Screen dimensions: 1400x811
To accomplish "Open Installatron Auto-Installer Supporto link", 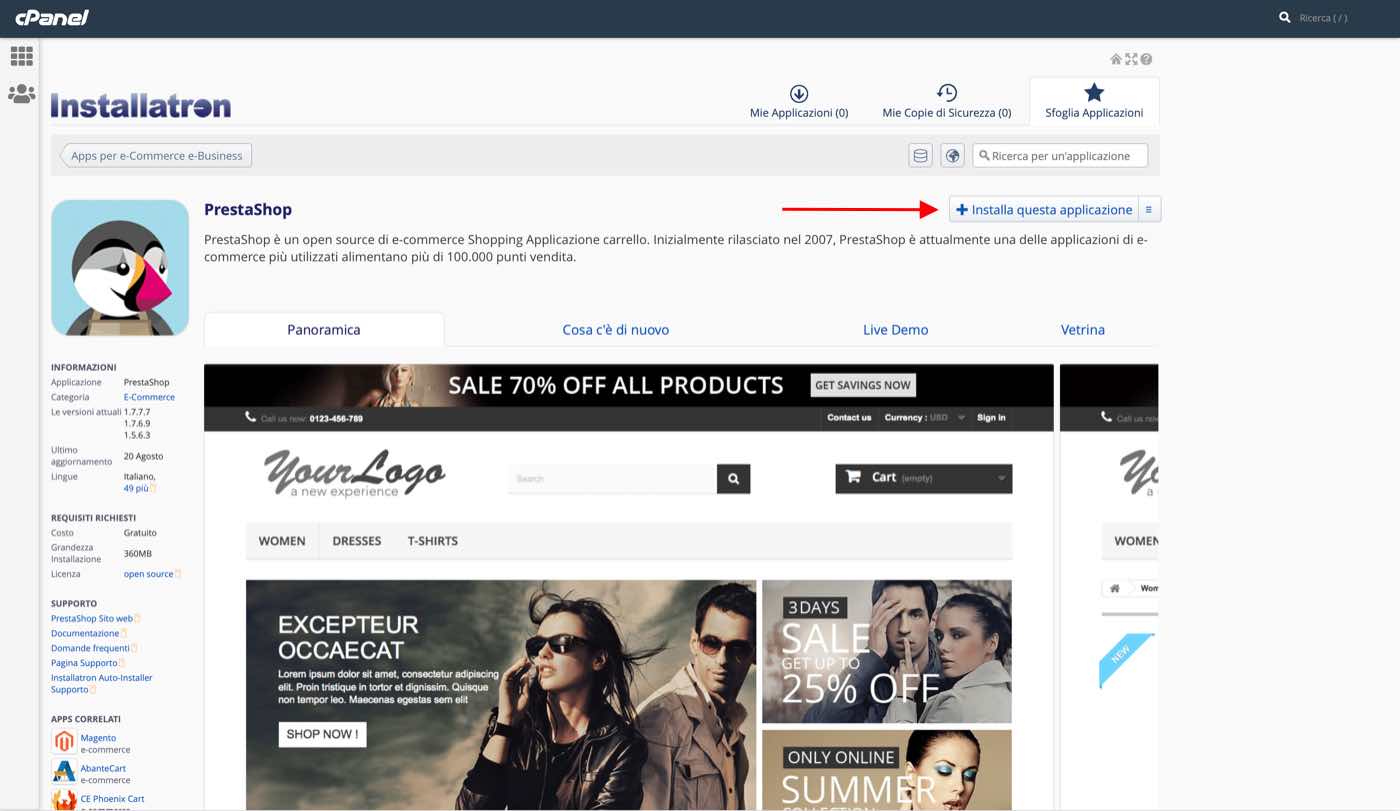I will [x=101, y=684].
